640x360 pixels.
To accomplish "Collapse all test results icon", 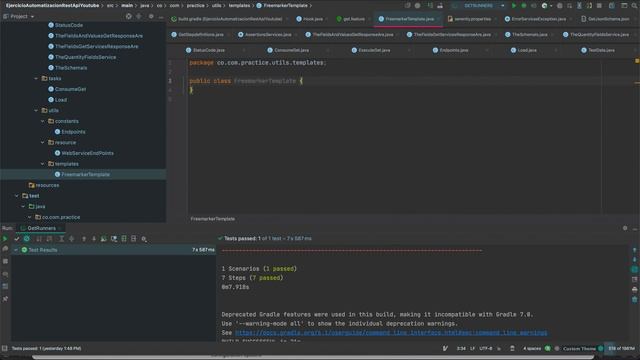I will click(x=71, y=239).
